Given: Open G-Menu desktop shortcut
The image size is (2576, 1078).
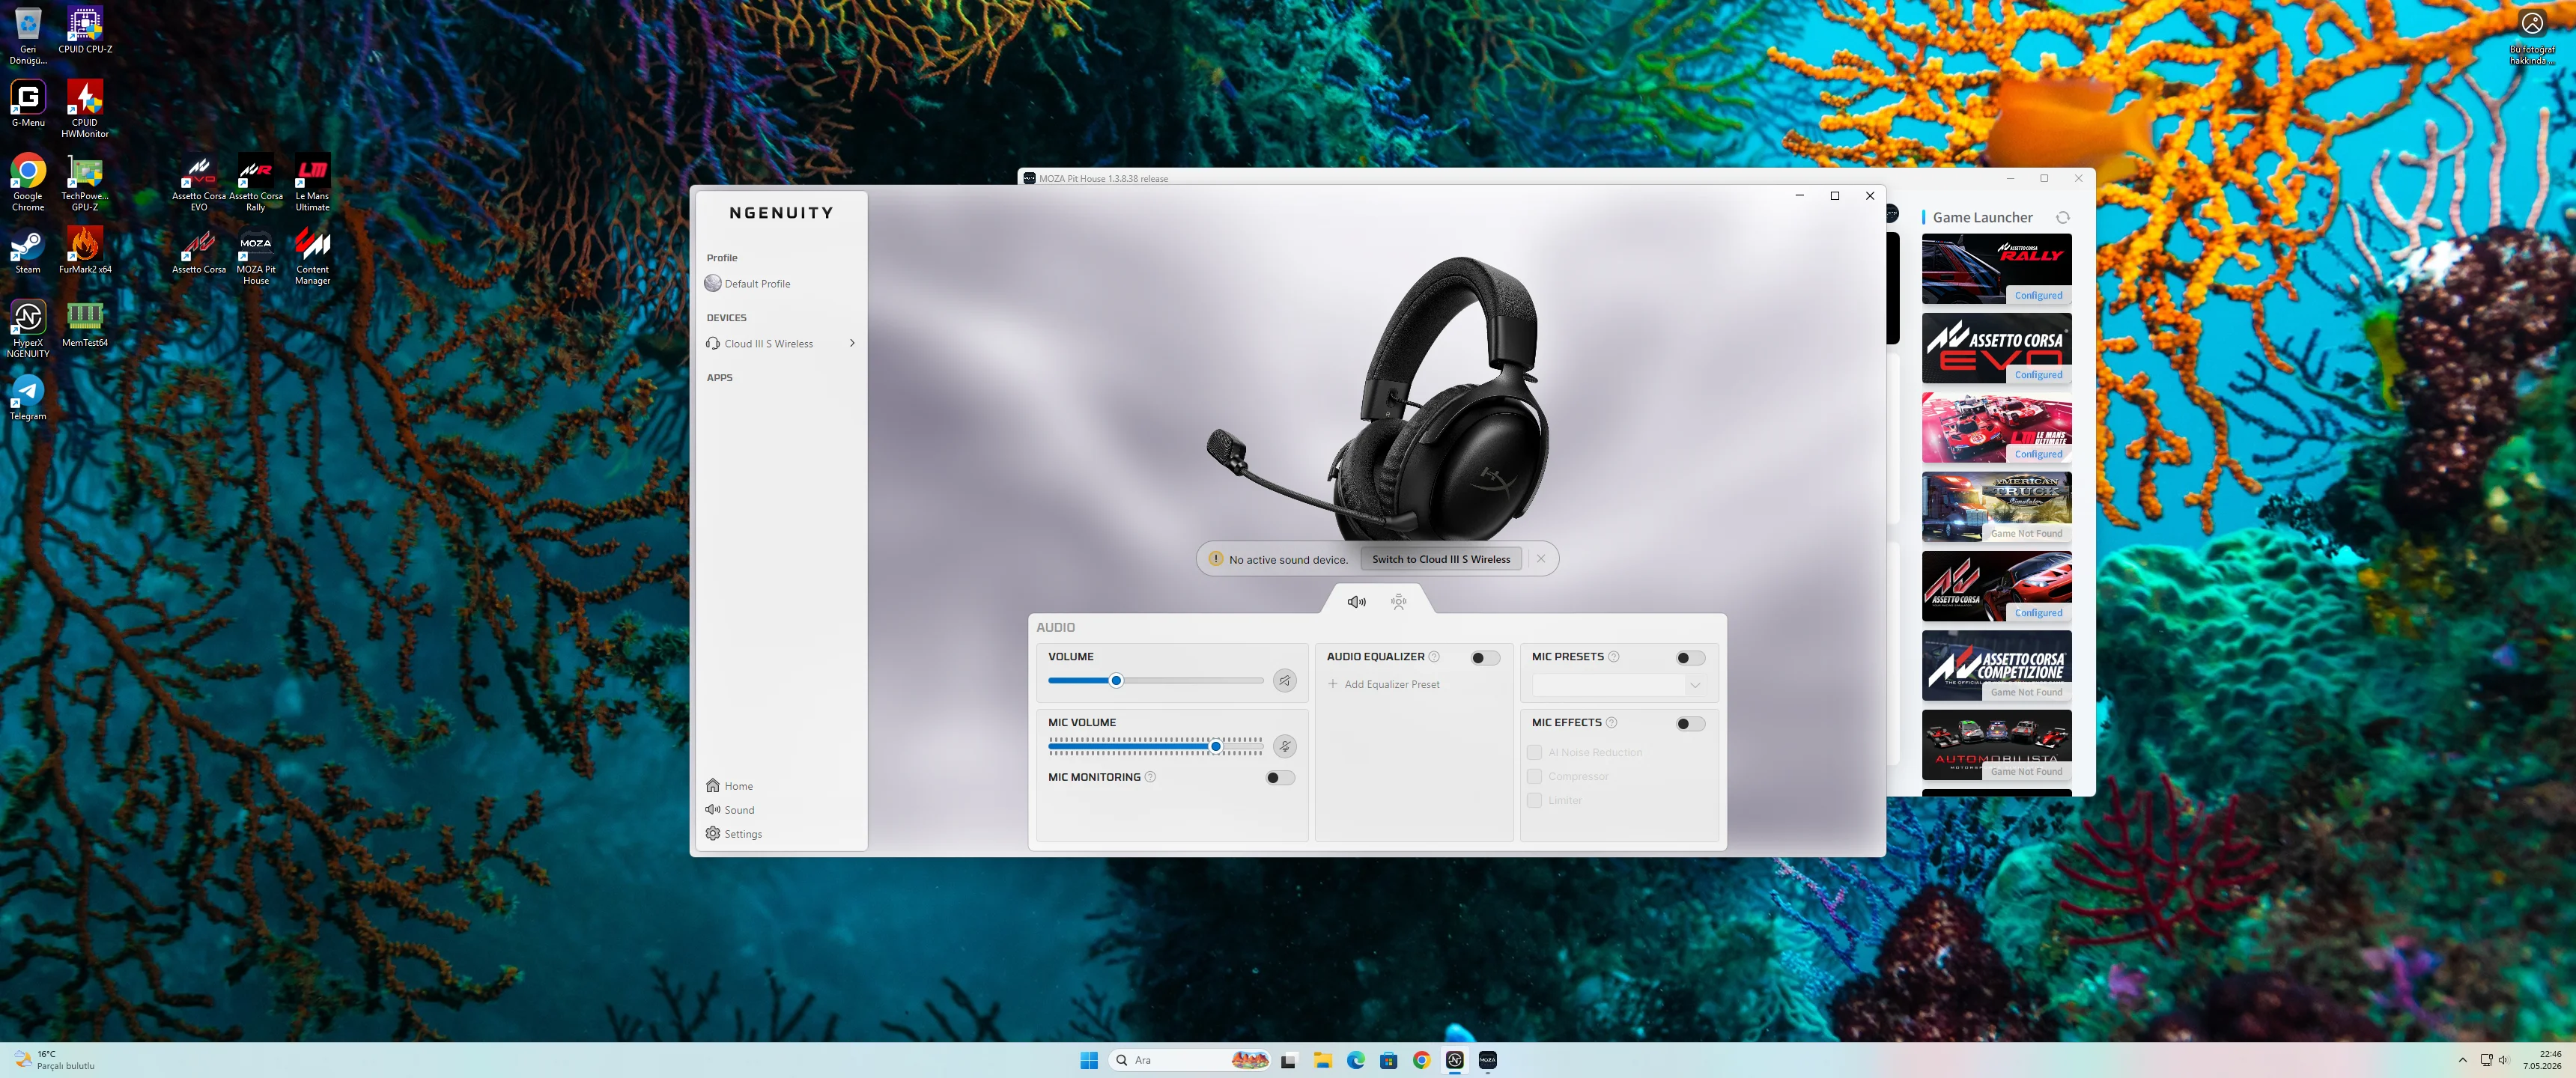Looking at the screenshot, I should click(x=28, y=104).
